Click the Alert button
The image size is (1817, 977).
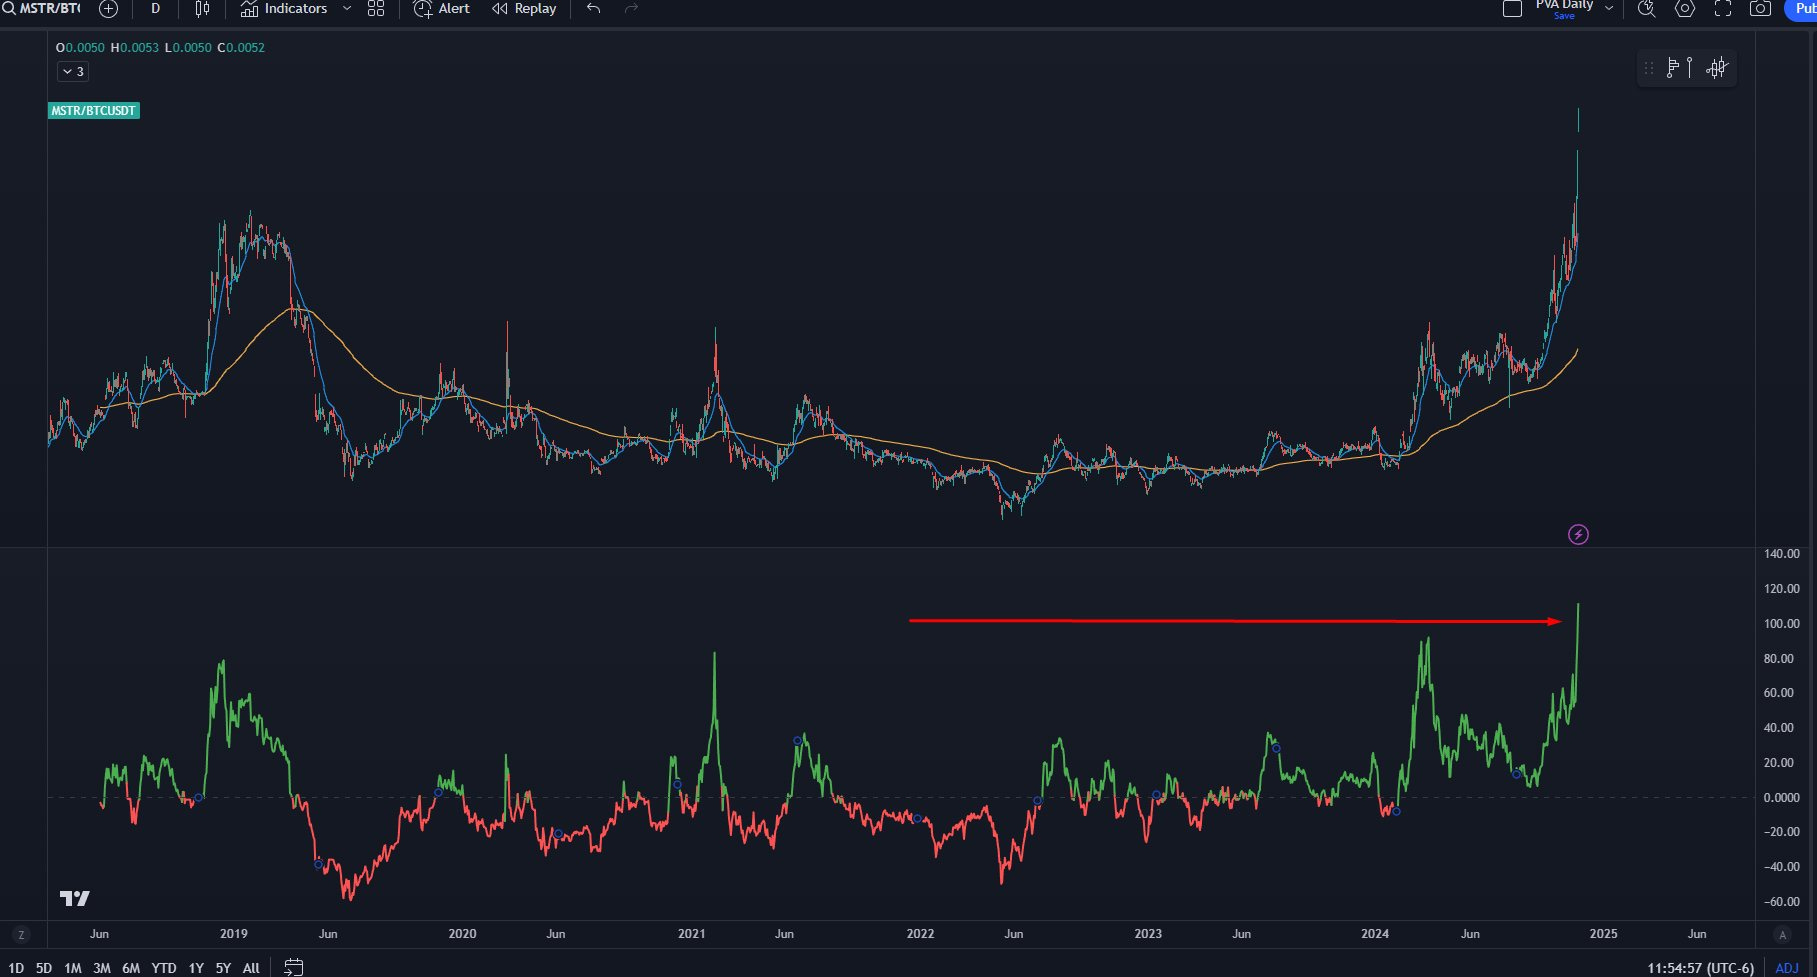coord(442,9)
